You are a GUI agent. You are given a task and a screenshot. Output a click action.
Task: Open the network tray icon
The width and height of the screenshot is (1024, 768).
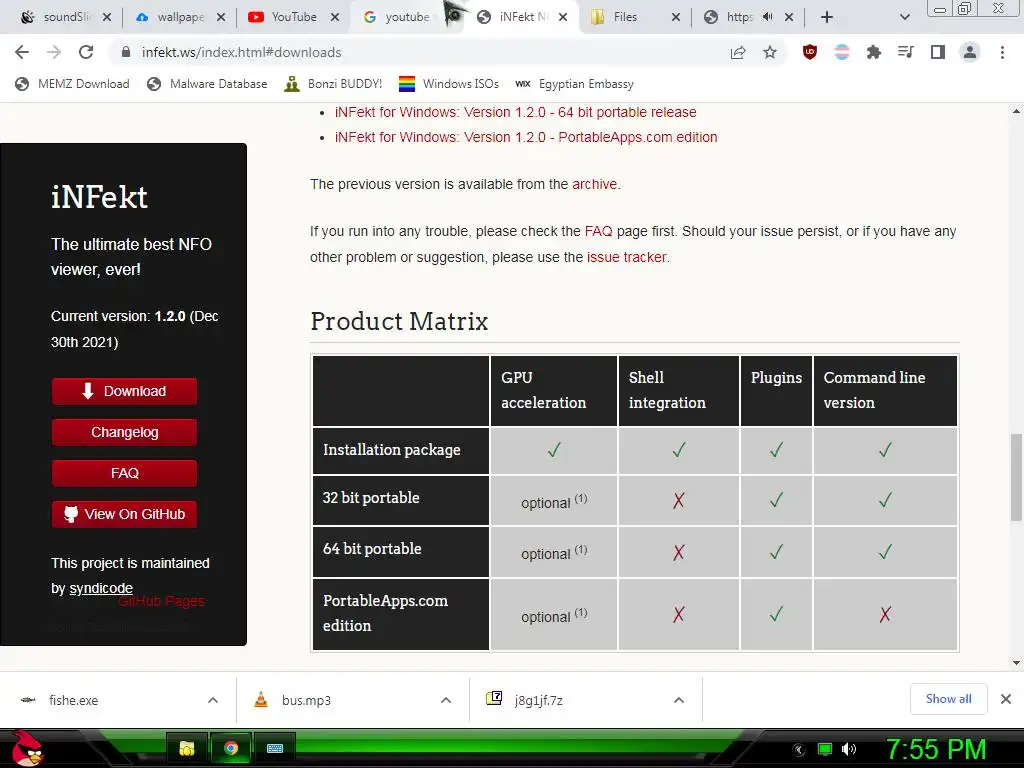coord(825,749)
